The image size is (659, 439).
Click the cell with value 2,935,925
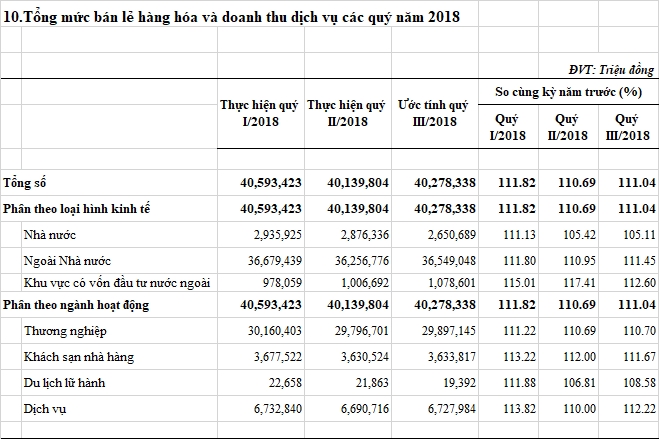point(271,234)
